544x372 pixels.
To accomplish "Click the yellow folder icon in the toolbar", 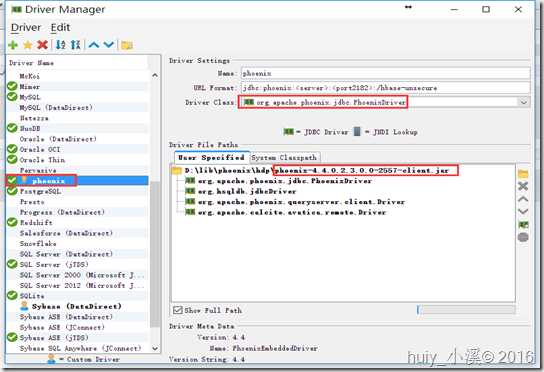I will (x=127, y=45).
